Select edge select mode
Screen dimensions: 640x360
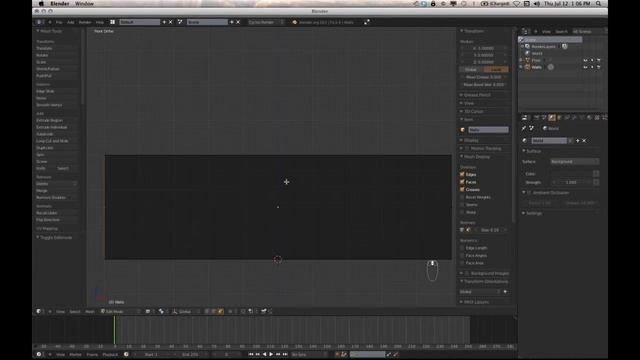coord(214,311)
